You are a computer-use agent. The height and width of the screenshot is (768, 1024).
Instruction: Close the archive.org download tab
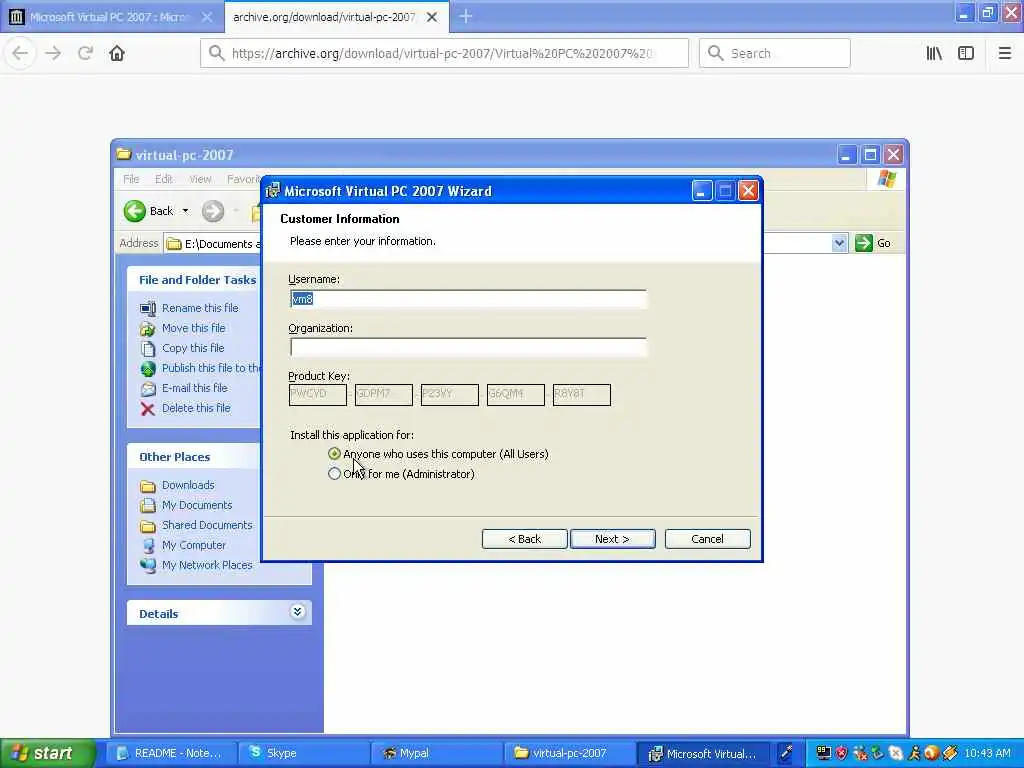(x=432, y=17)
